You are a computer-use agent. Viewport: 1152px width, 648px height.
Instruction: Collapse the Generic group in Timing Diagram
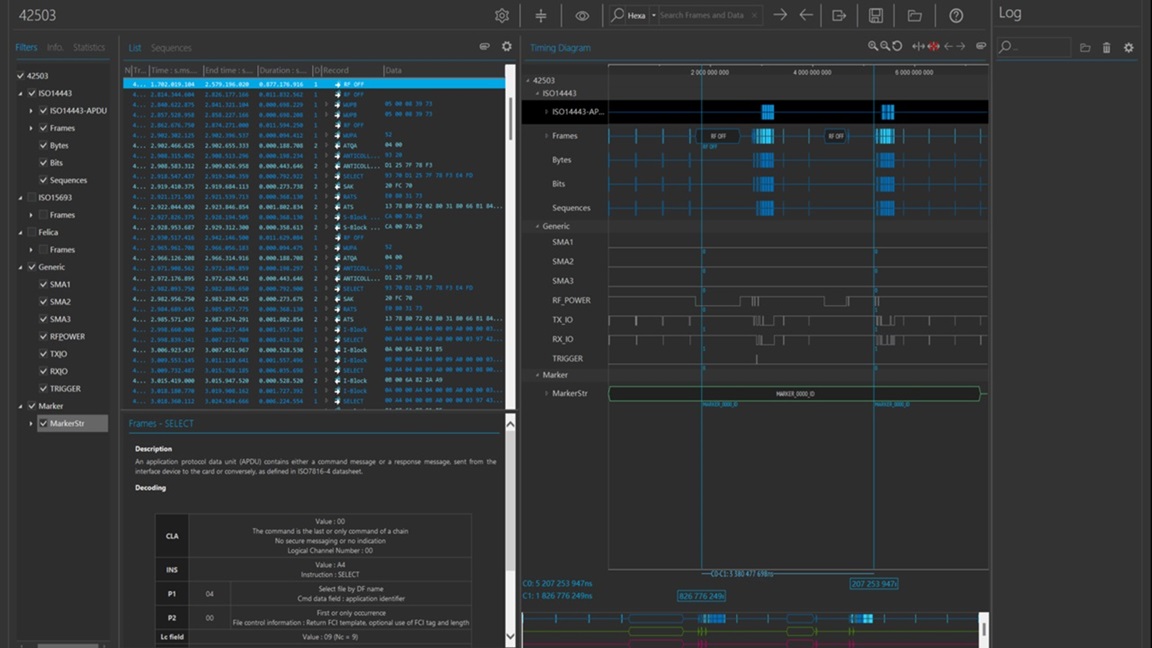point(537,226)
